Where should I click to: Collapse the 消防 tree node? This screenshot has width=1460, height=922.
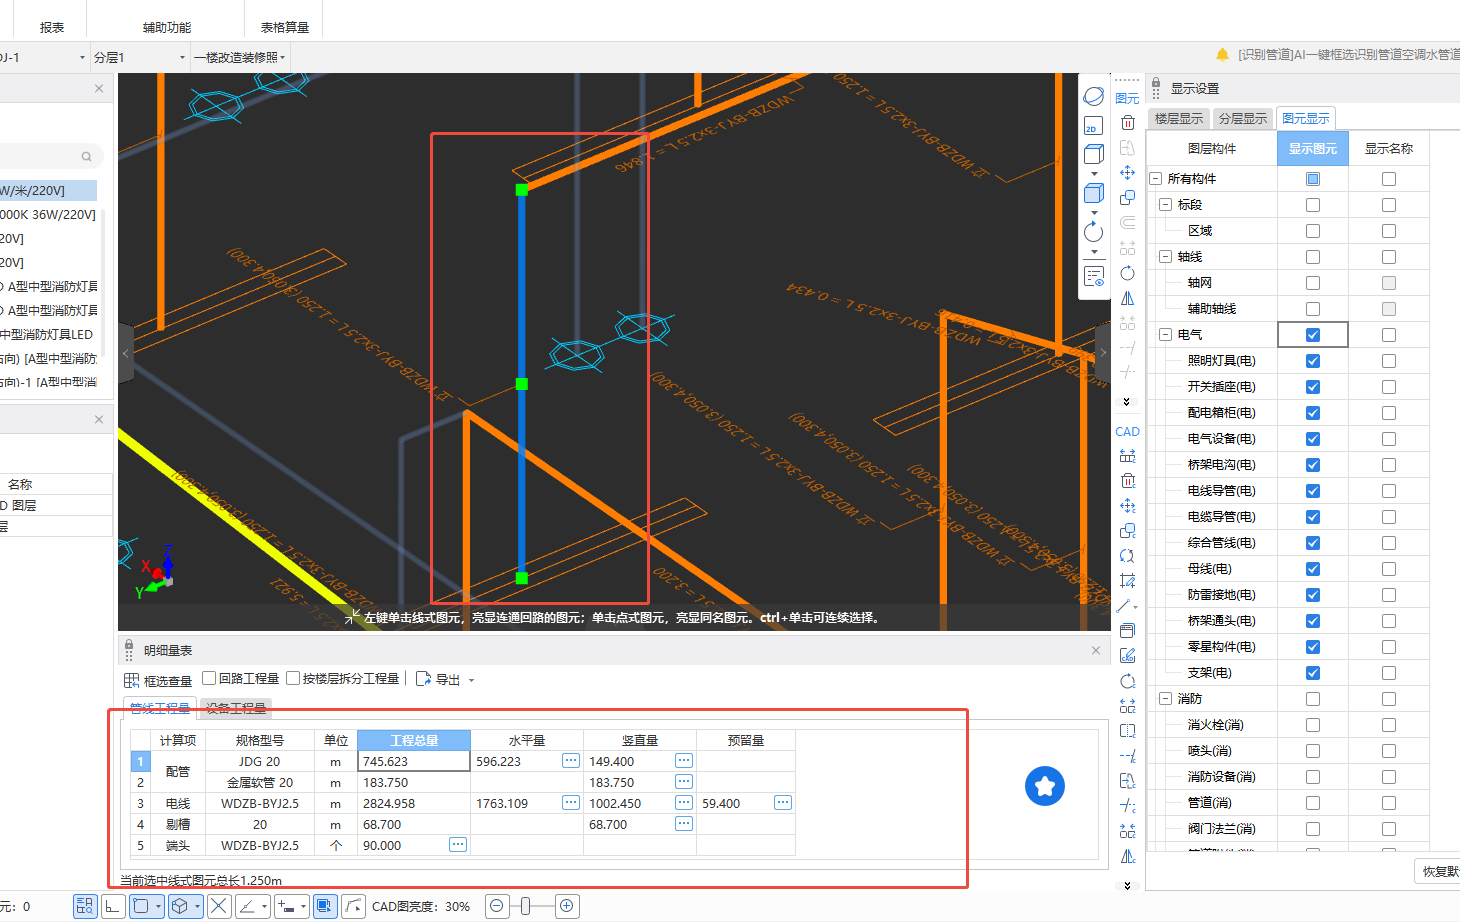coord(1165,699)
